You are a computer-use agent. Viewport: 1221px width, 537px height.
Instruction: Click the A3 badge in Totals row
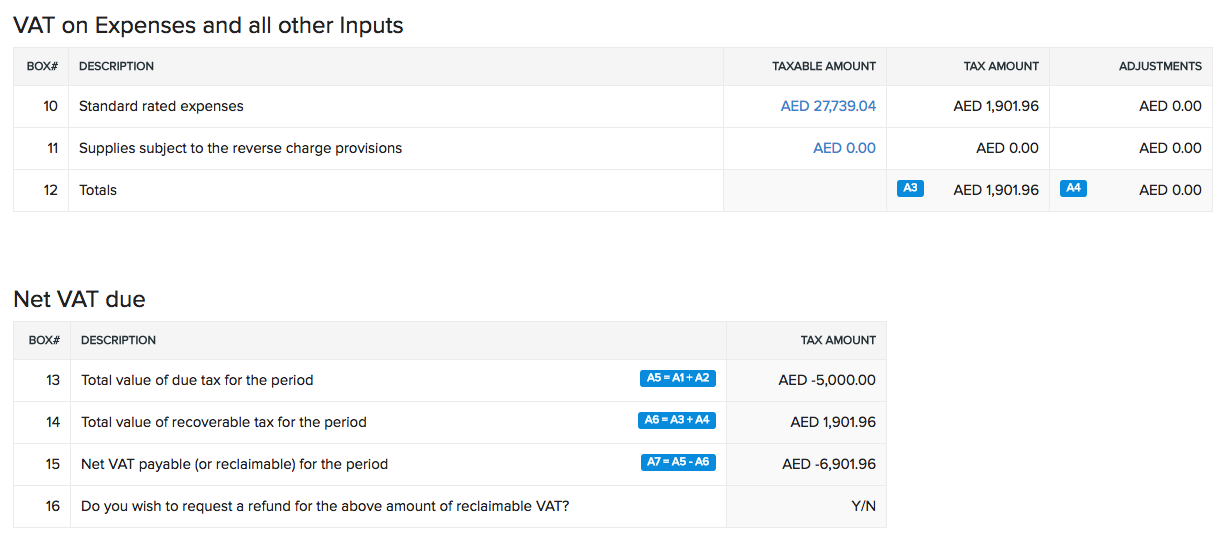click(910, 188)
